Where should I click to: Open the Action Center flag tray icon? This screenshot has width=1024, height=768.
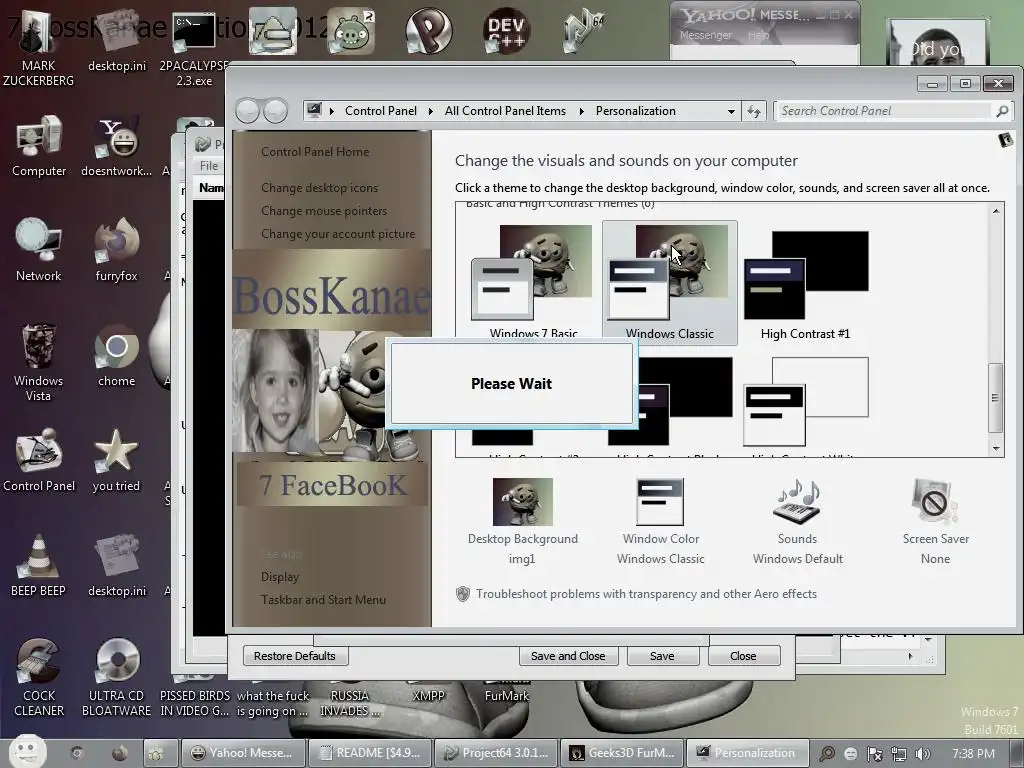874,754
